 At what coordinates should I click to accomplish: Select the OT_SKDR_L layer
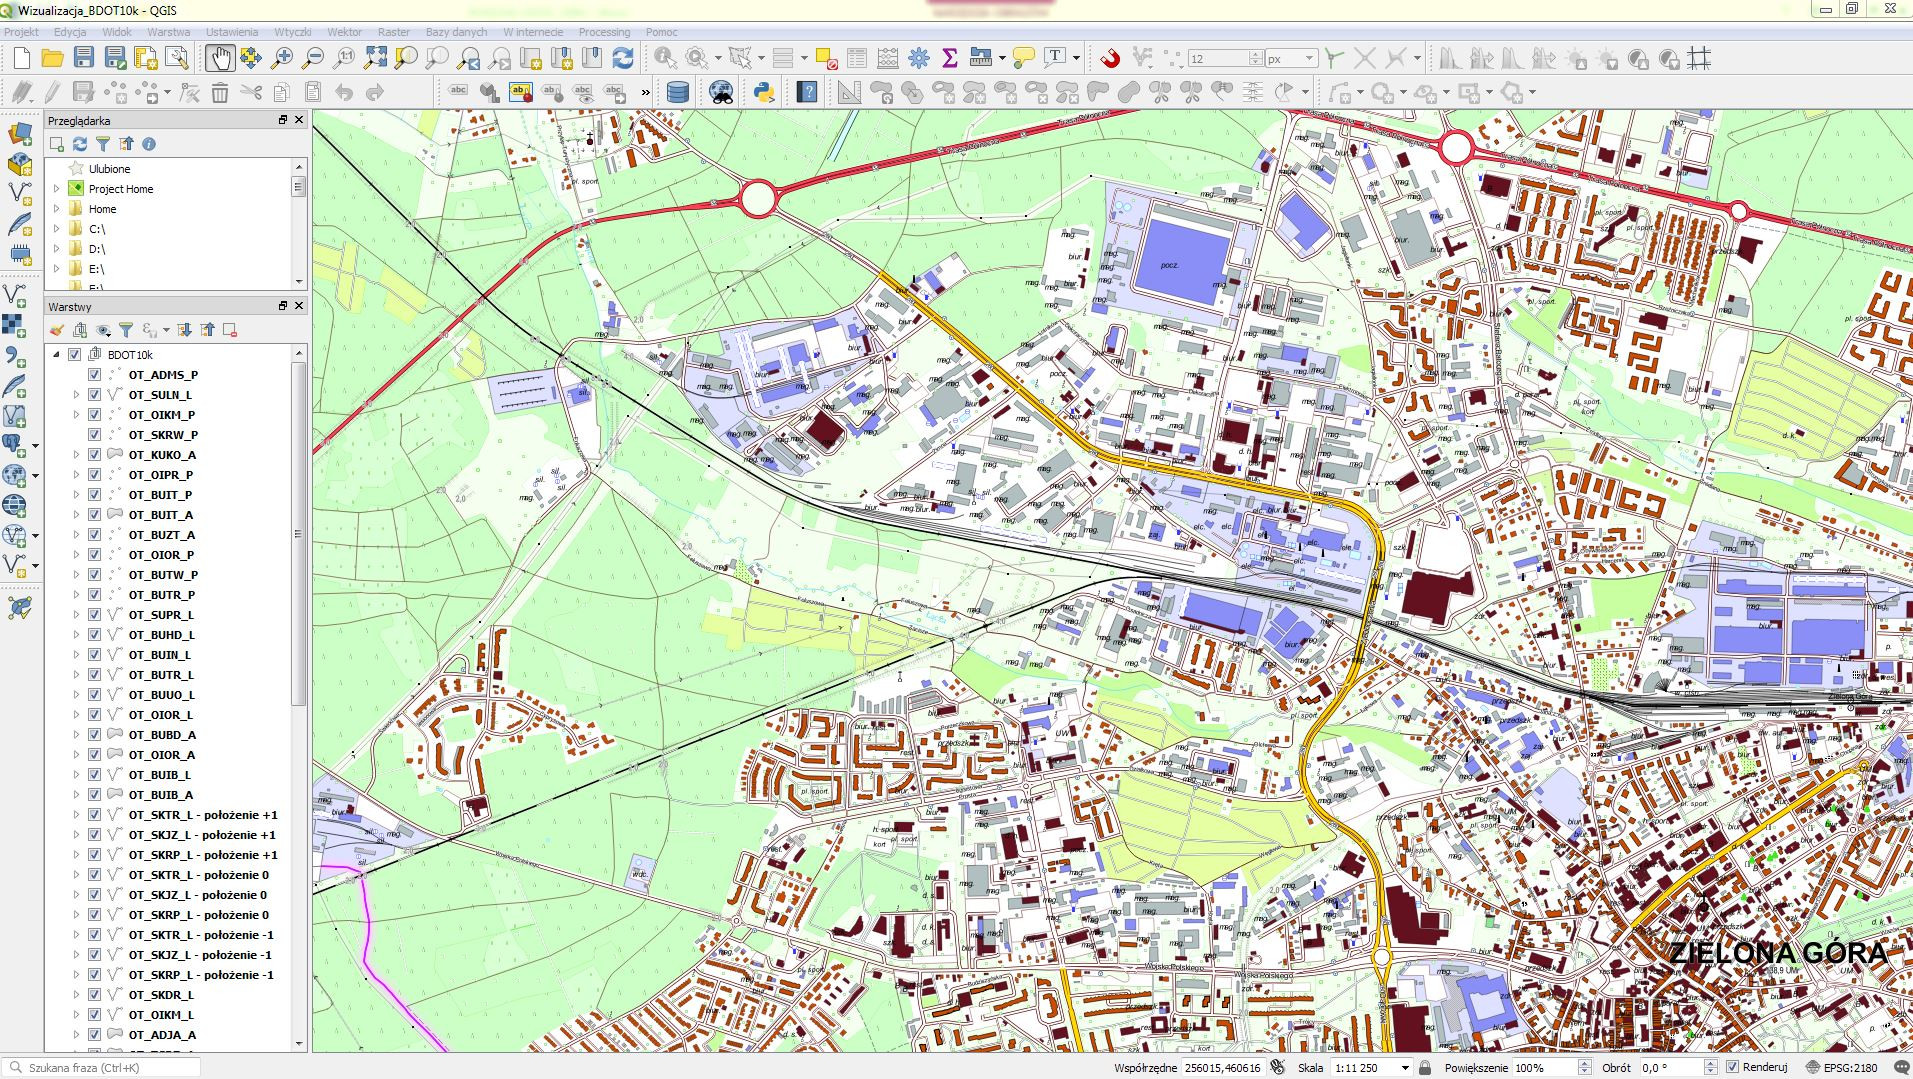click(161, 995)
